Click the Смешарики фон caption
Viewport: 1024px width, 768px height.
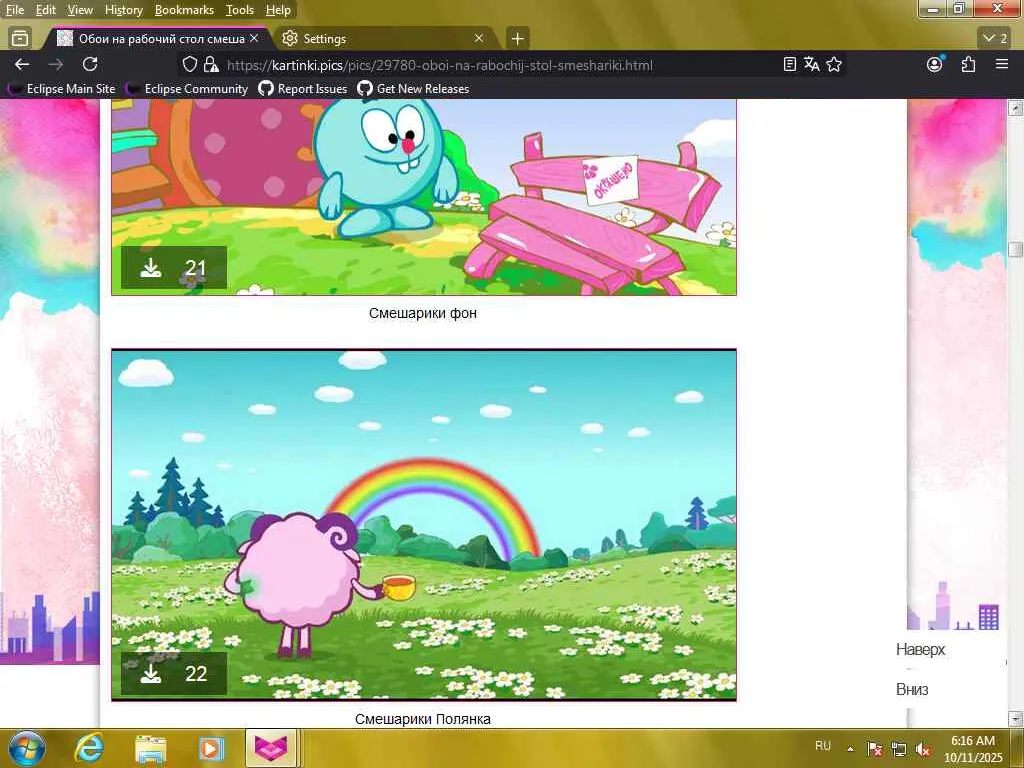423,313
